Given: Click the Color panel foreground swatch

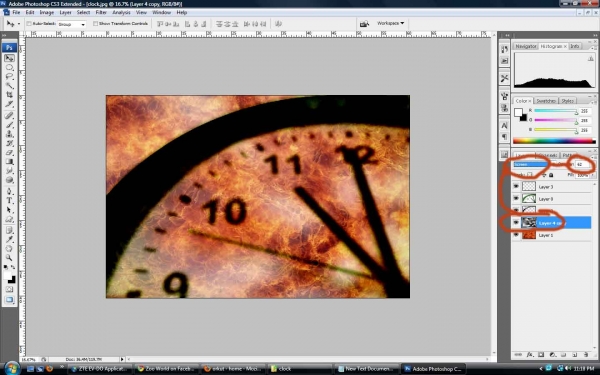Looking at the screenshot, I should click(x=518, y=112).
